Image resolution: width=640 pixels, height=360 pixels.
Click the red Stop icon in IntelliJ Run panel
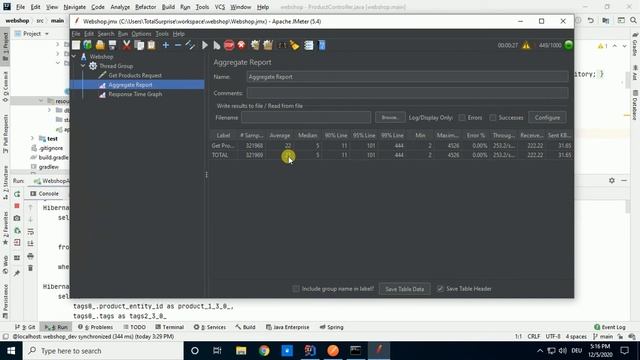pos(17,206)
